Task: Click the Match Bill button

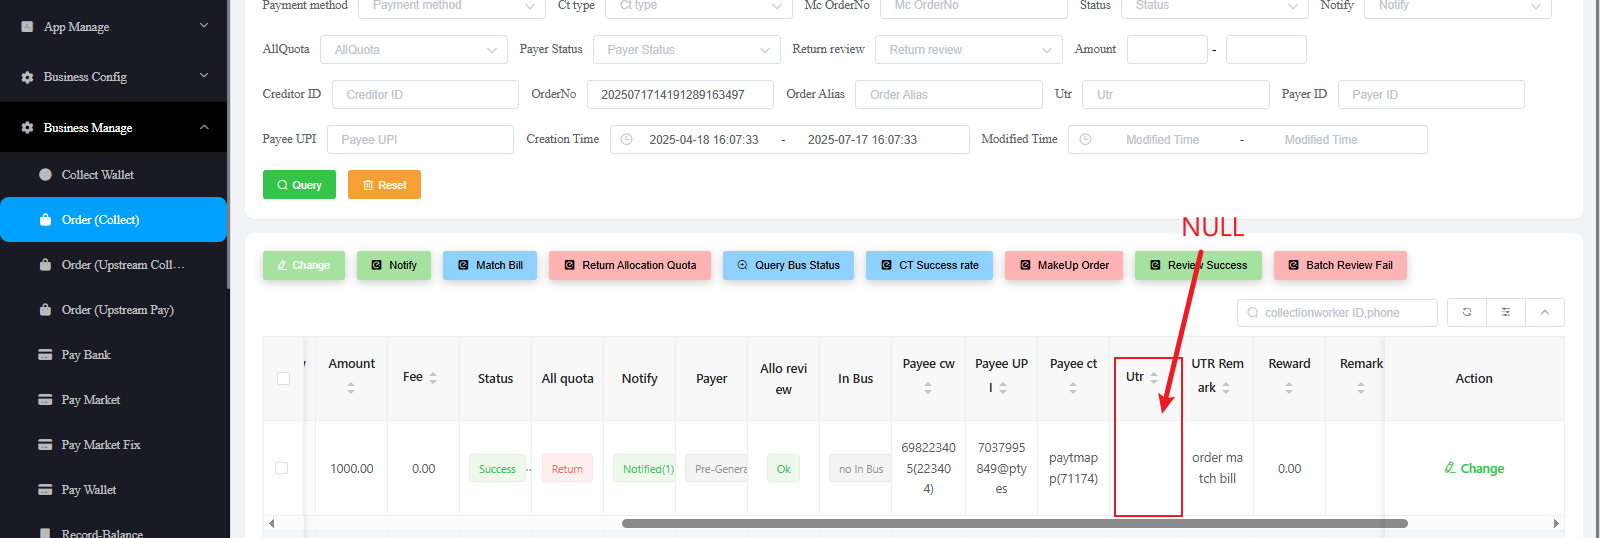Action: coord(490,265)
